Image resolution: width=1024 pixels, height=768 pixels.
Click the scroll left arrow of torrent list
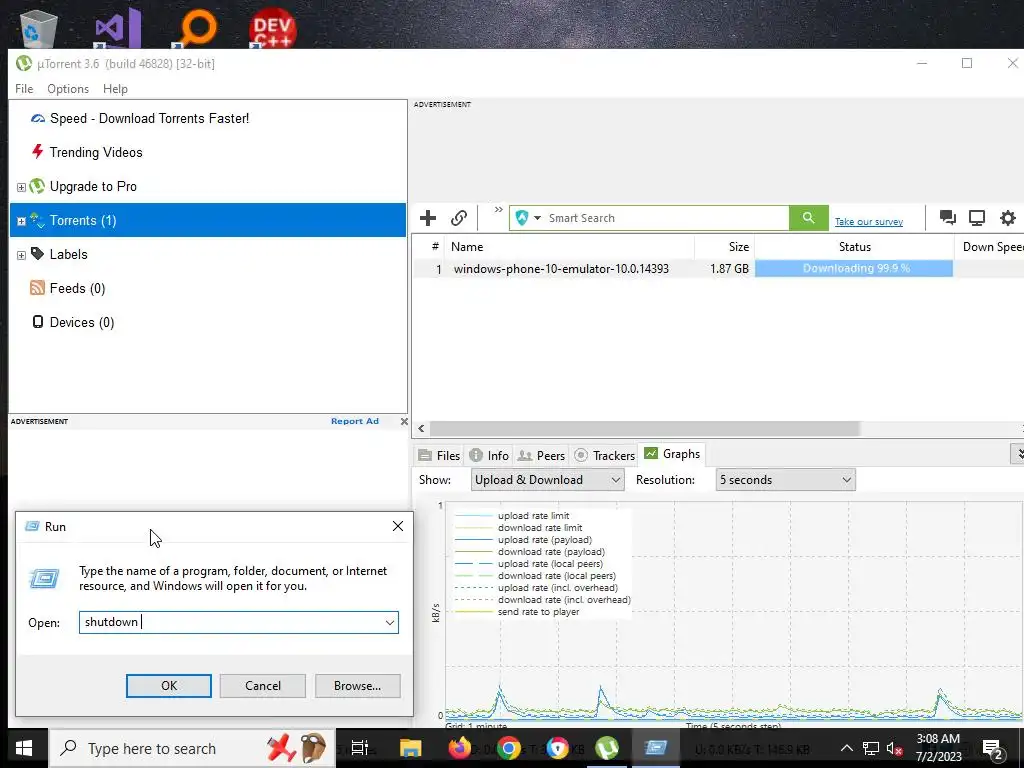coord(421,428)
